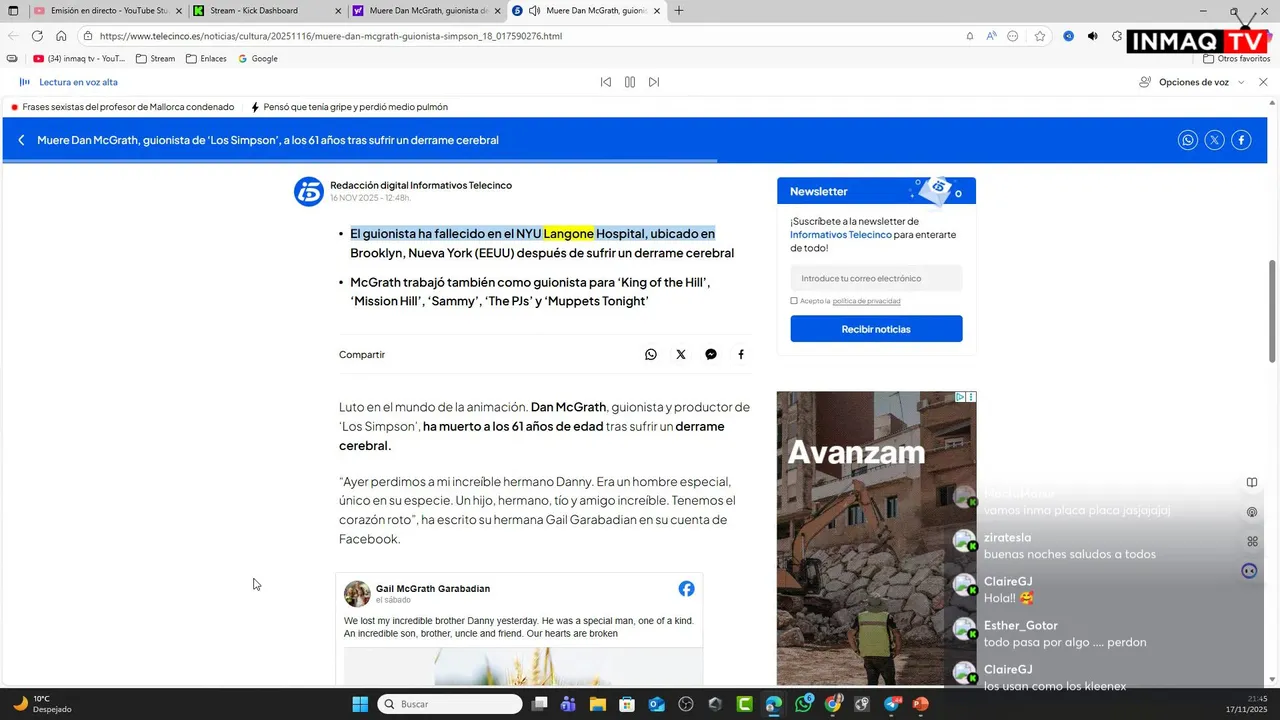Screen dimensions: 1280x720
Task: Open the política de privacidad link
Action: pyautogui.click(x=867, y=301)
